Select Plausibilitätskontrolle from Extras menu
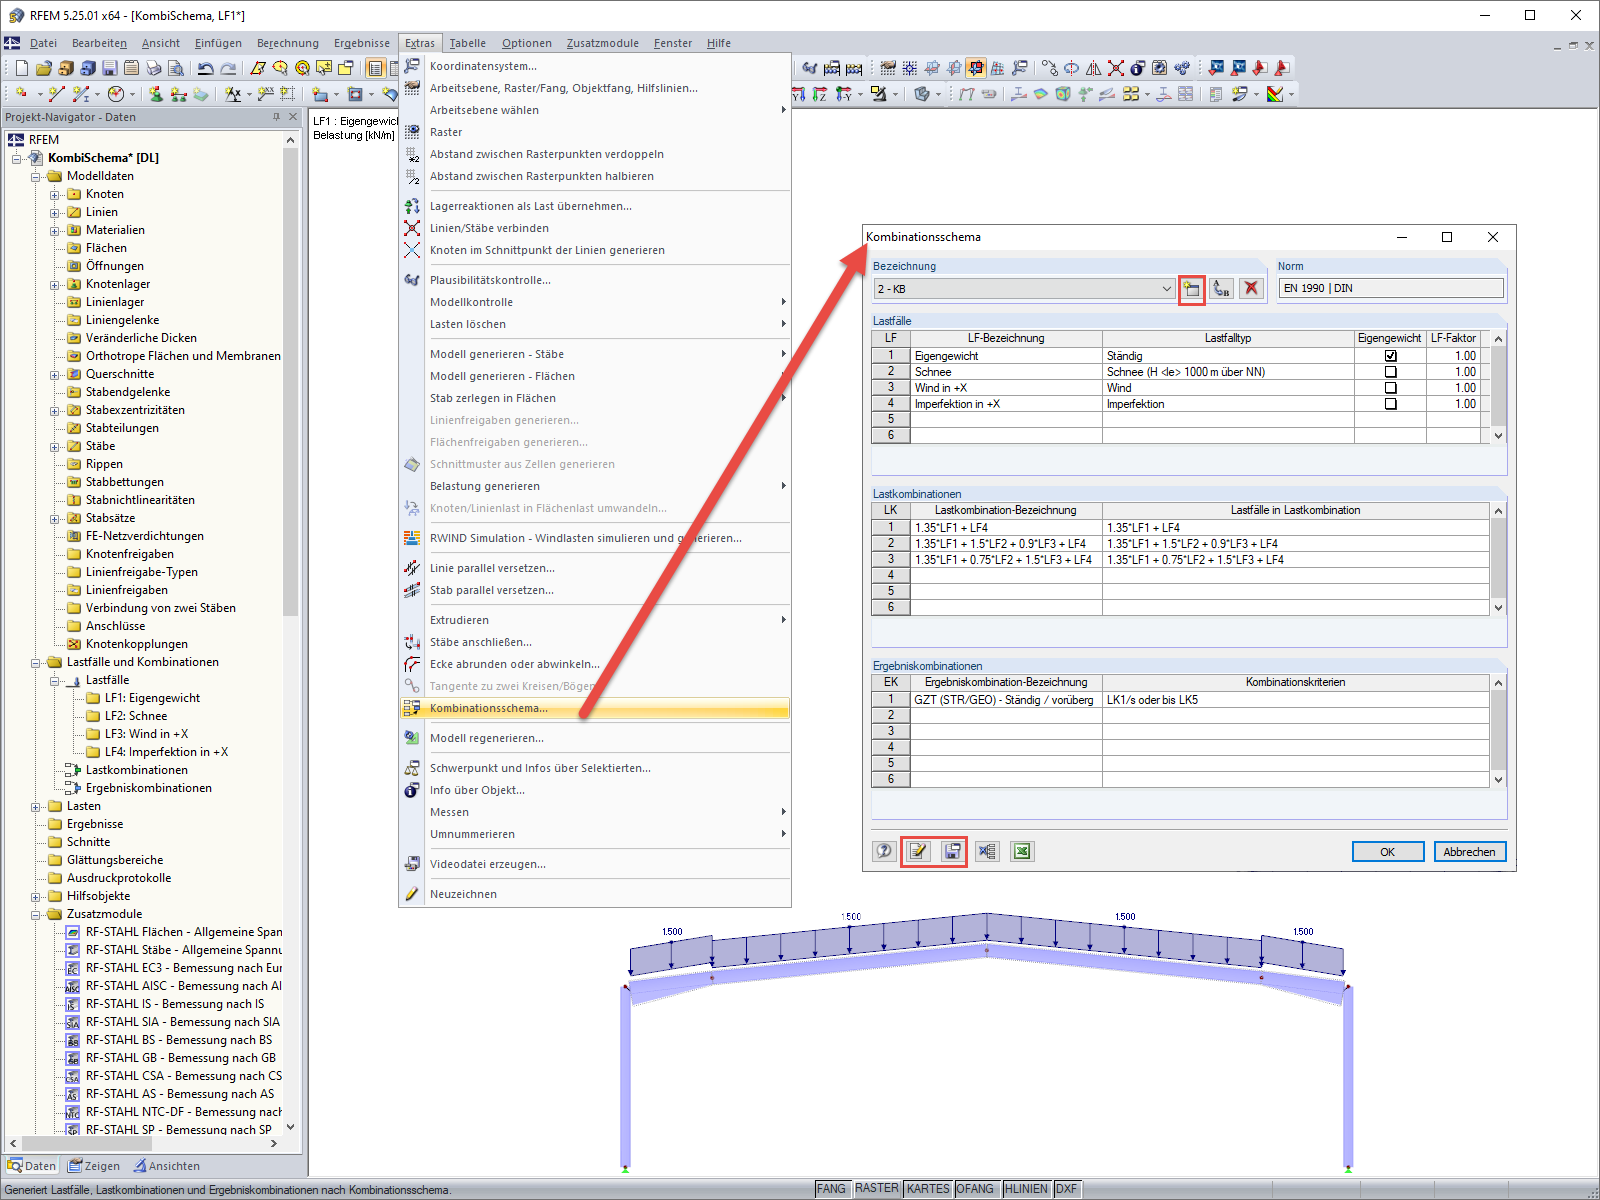Viewport: 1600px width, 1200px height. click(595, 280)
